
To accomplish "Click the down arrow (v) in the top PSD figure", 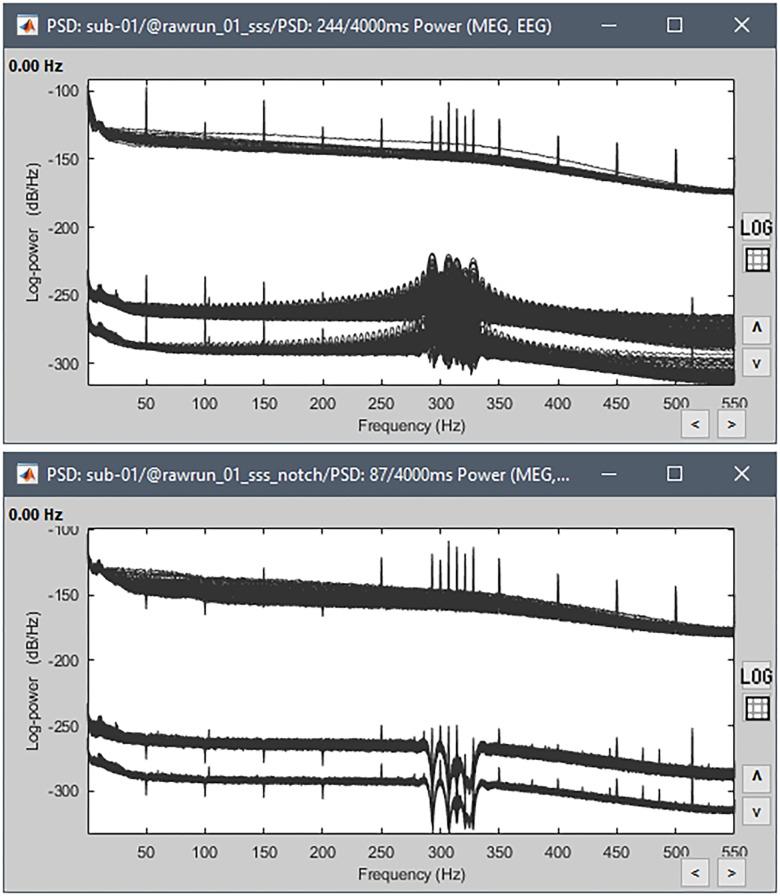I will 757,361.
